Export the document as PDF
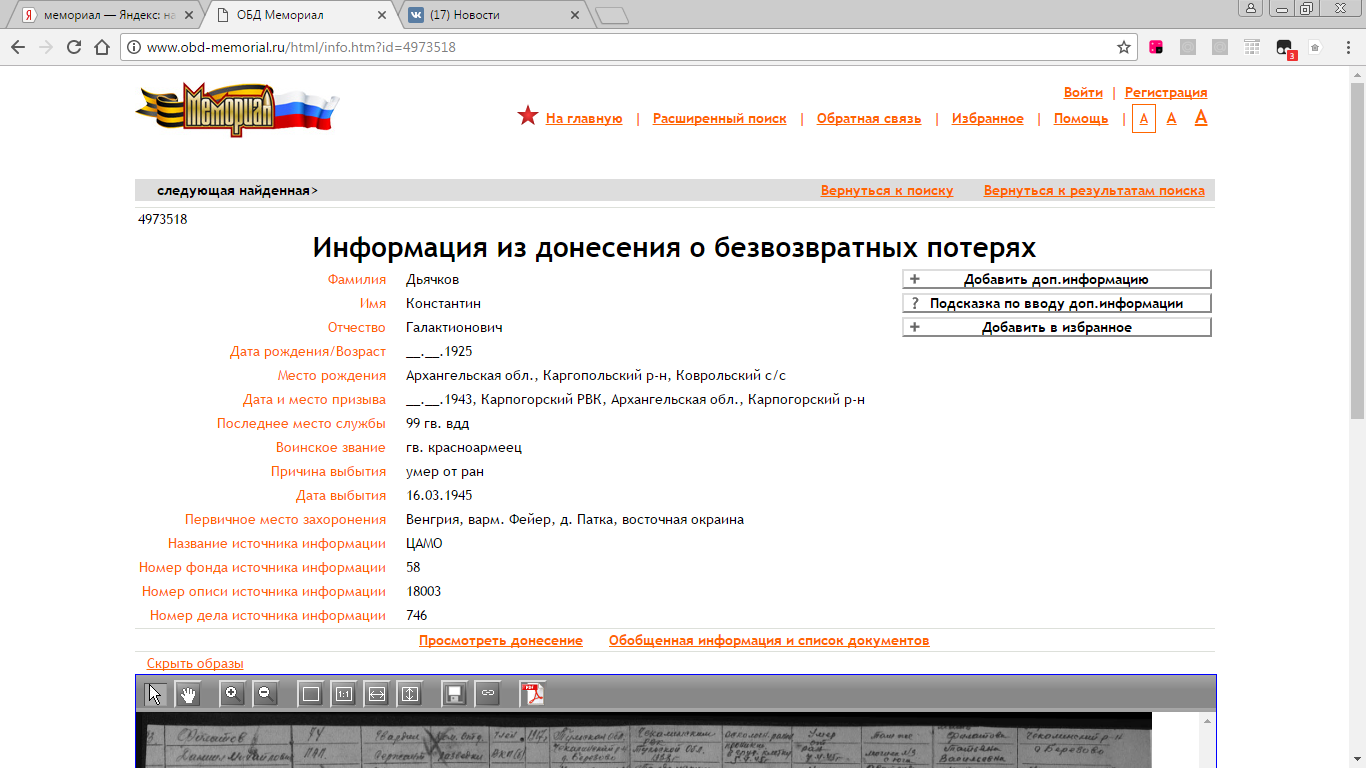The image size is (1366, 768). click(x=533, y=694)
